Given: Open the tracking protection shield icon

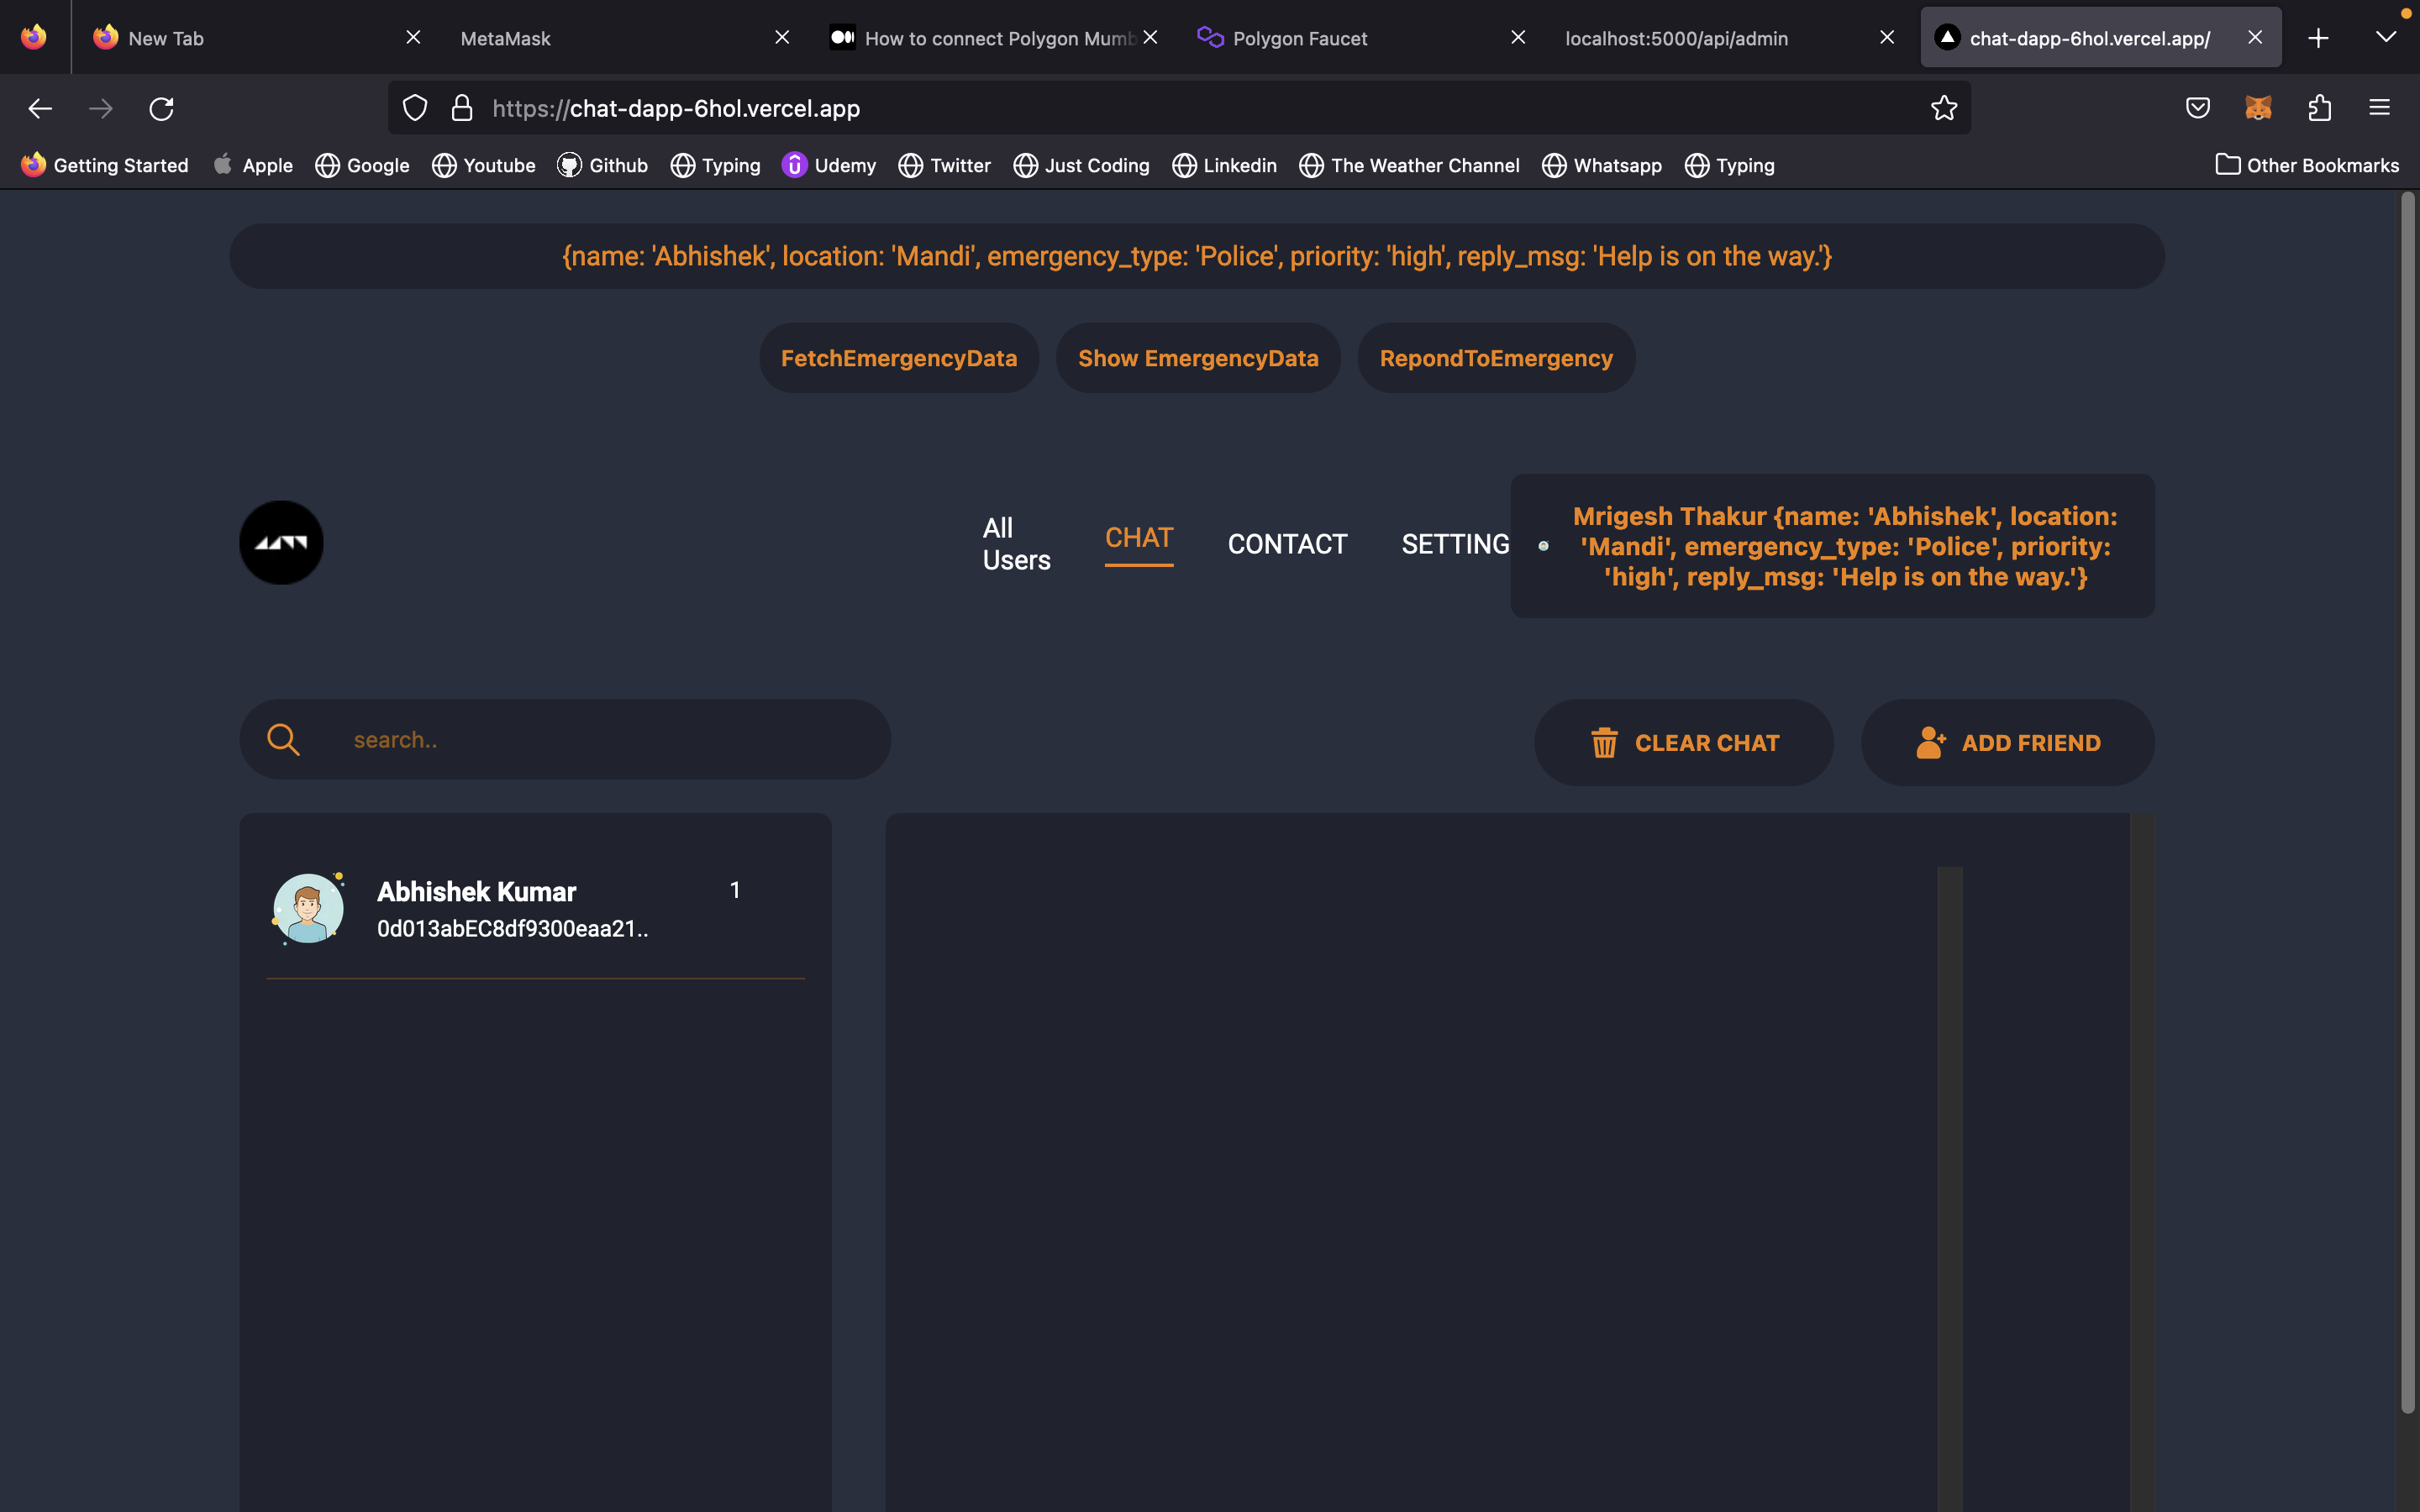Looking at the screenshot, I should (x=415, y=108).
